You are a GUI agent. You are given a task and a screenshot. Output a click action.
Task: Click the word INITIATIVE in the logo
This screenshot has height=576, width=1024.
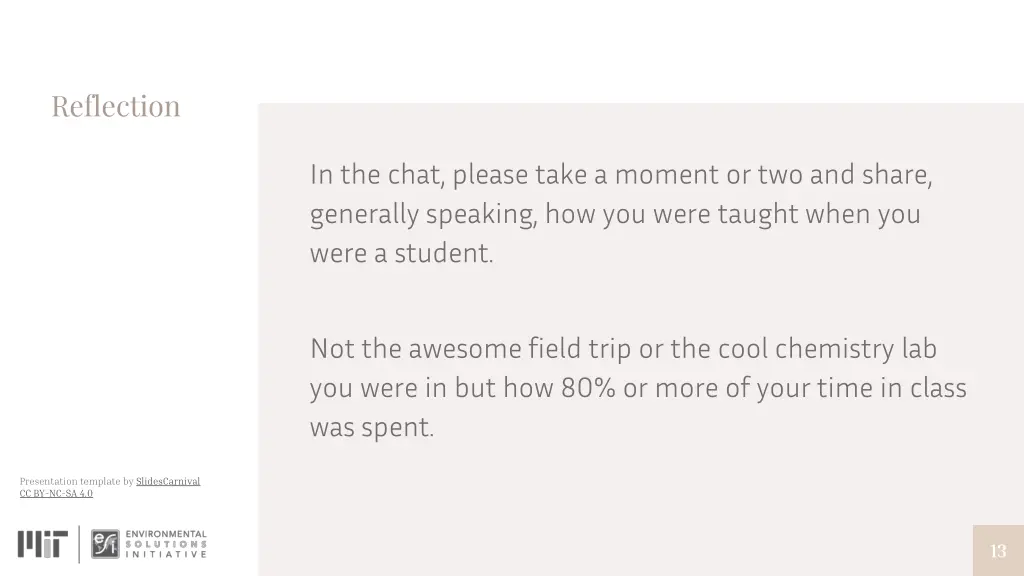click(166, 554)
